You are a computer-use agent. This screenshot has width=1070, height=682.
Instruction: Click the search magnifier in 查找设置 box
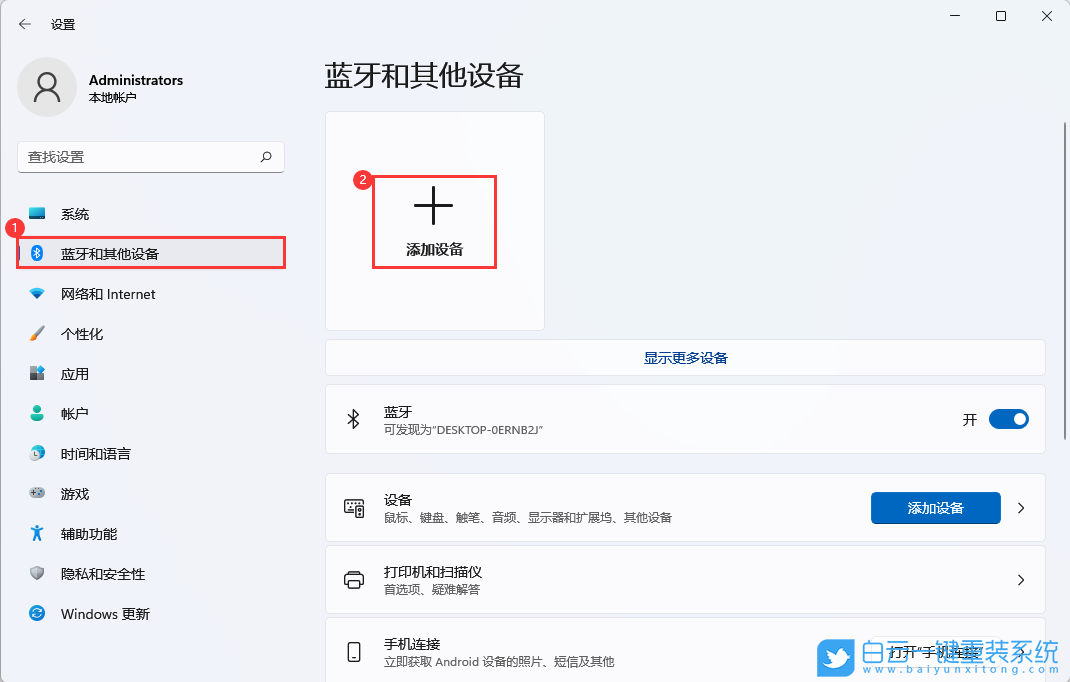click(266, 157)
